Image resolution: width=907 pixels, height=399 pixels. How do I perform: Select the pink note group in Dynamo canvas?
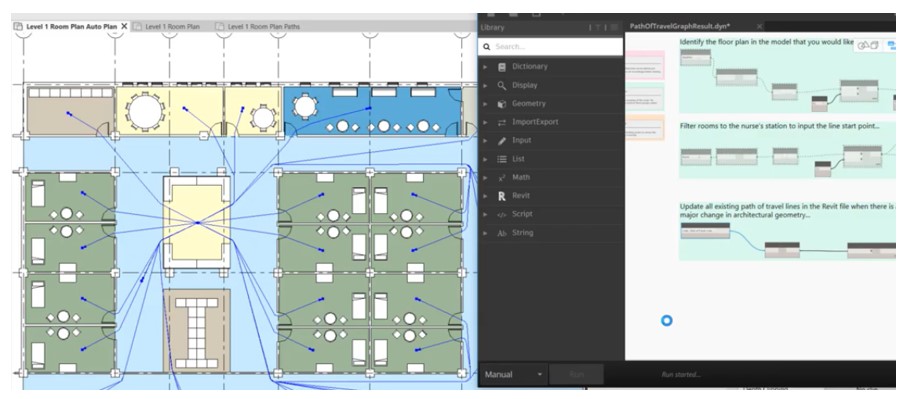pyautogui.click(x=644, y=65)
